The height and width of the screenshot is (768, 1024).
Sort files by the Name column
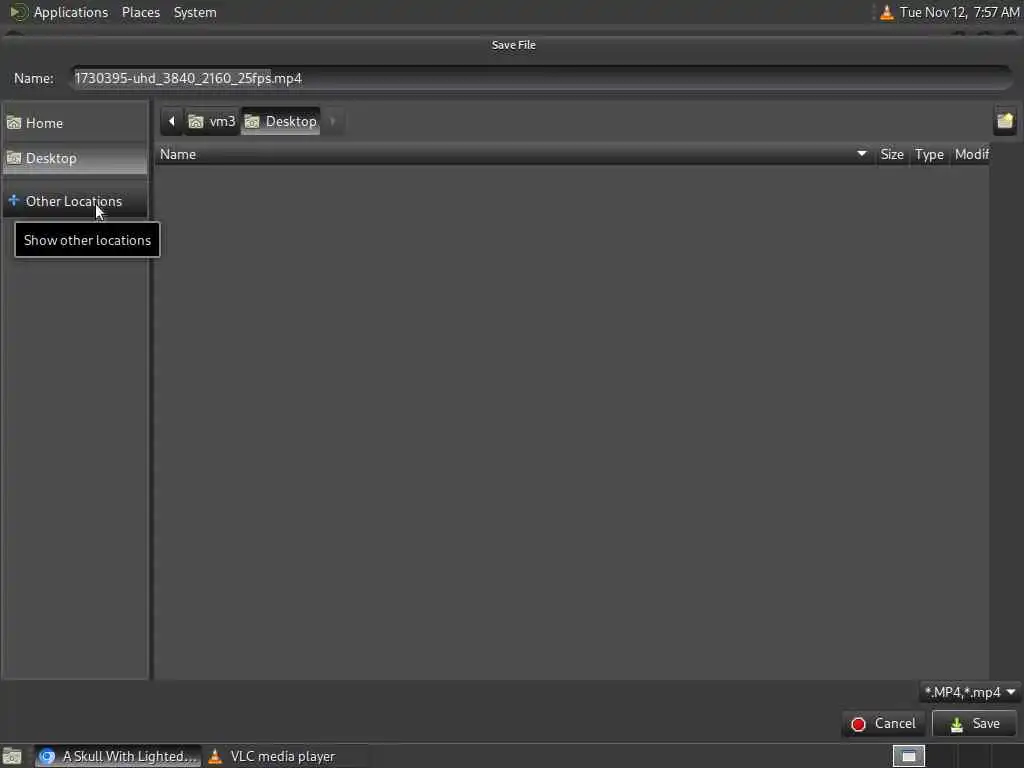pyautogui.click(x=515, y=154)
